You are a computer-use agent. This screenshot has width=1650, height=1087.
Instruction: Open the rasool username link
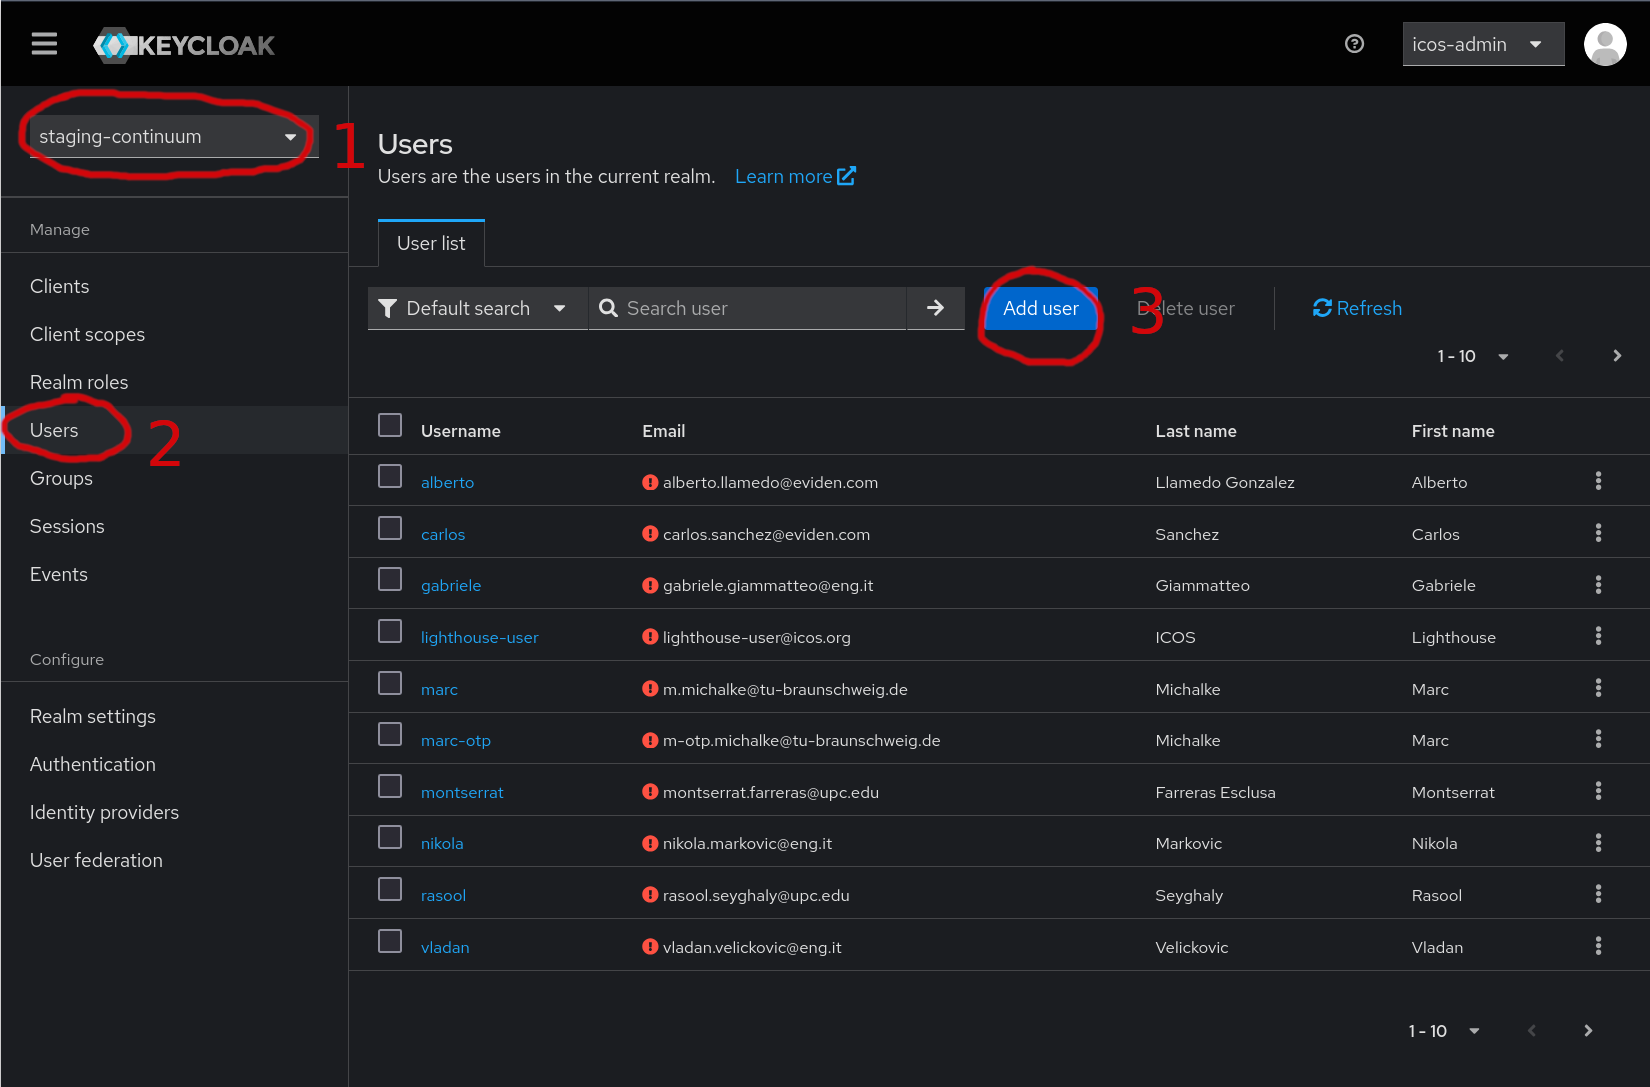[x=443, y=895]
